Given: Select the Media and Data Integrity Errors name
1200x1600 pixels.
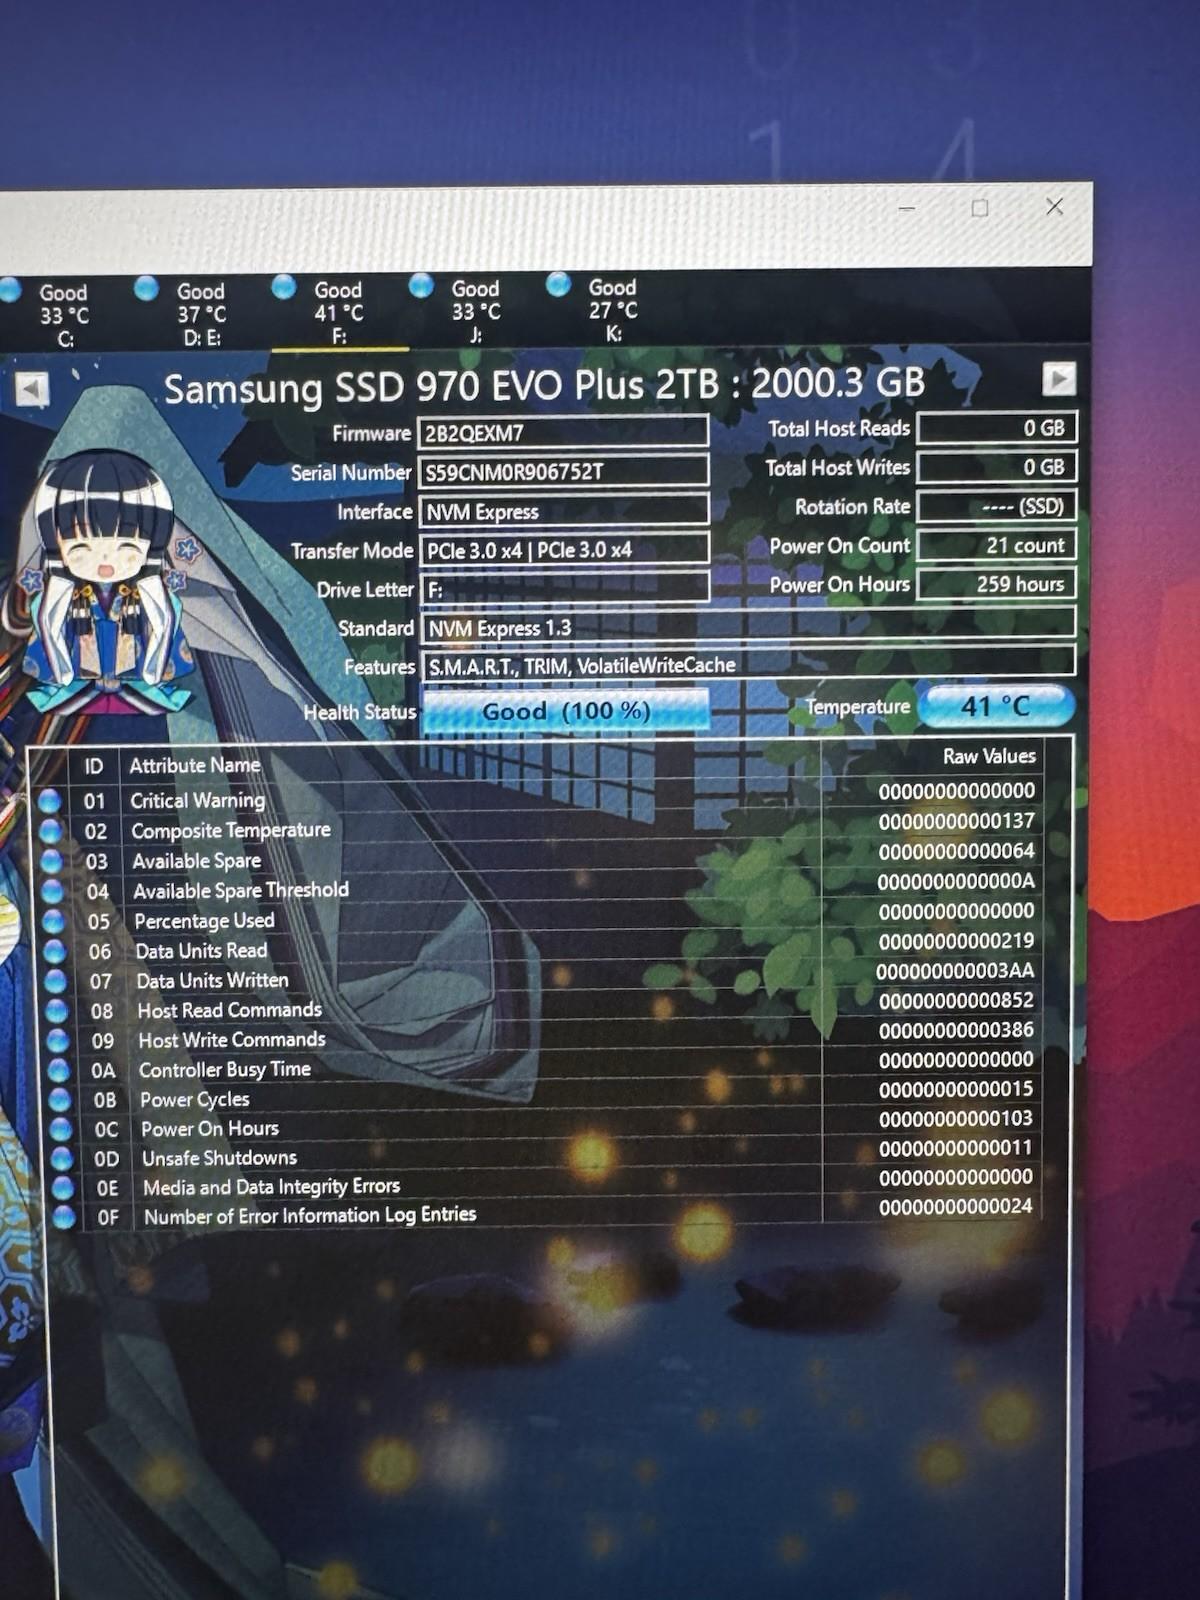Looking at the screenshot, I should [x=271, y=1187].
